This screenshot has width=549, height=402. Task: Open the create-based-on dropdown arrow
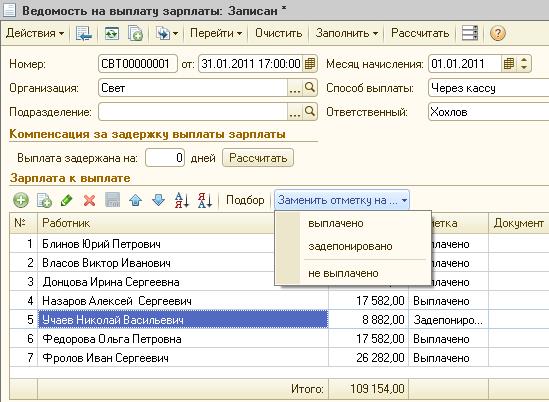click(x=175, y=34)
